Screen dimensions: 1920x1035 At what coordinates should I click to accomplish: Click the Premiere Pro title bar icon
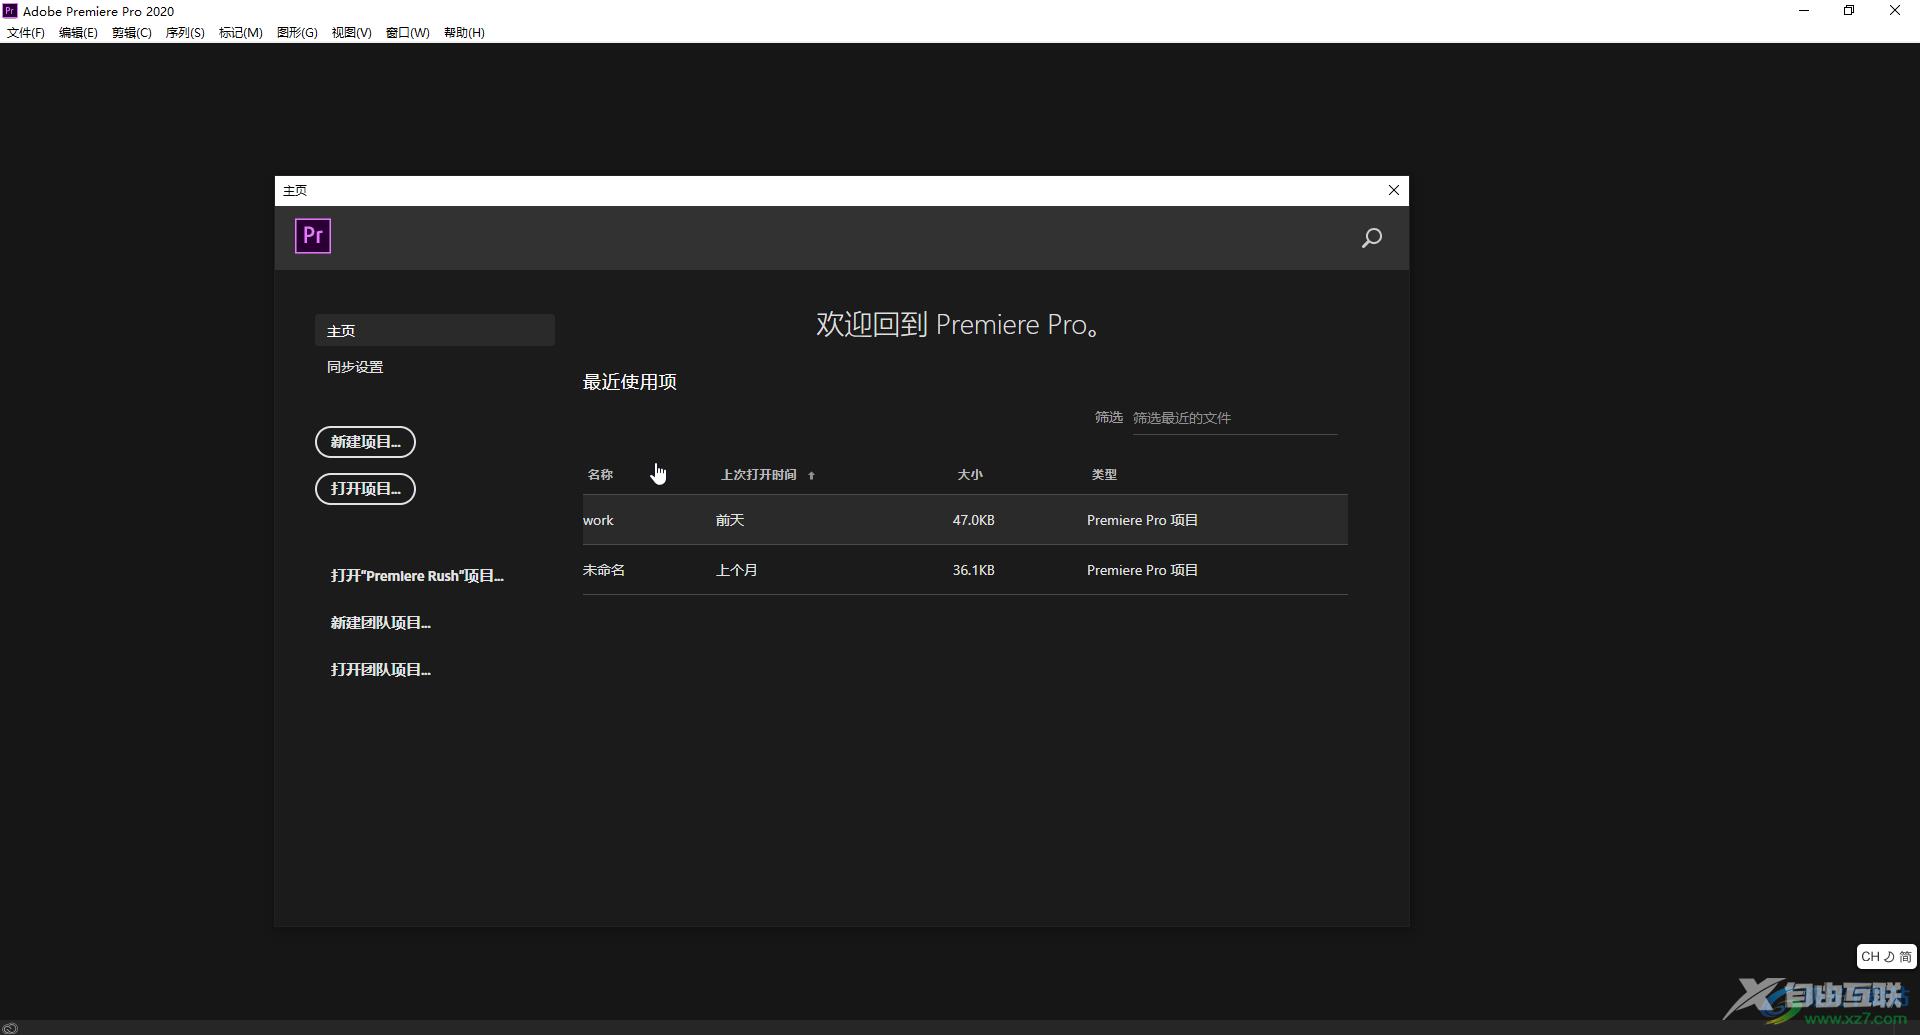click(10, 11)
